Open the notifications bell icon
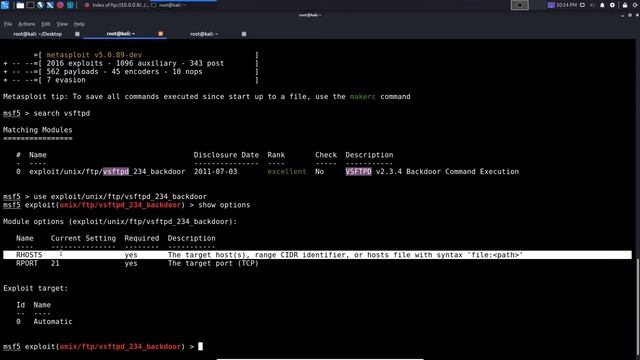Screen dimensions: 640x360 [602, 5]
